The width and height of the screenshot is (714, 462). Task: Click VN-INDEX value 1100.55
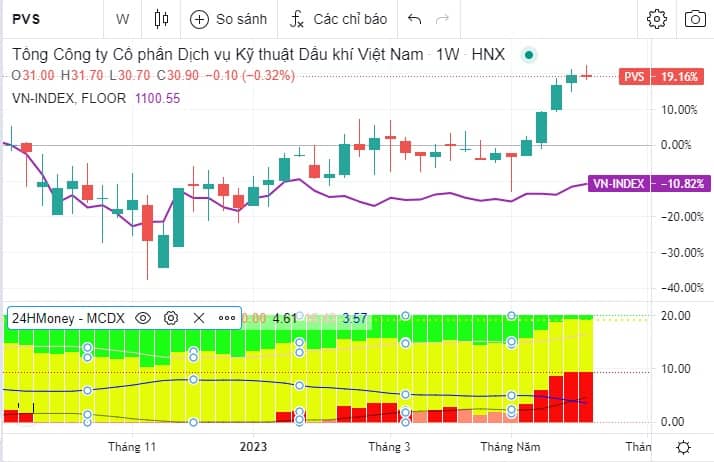(158, 98)
